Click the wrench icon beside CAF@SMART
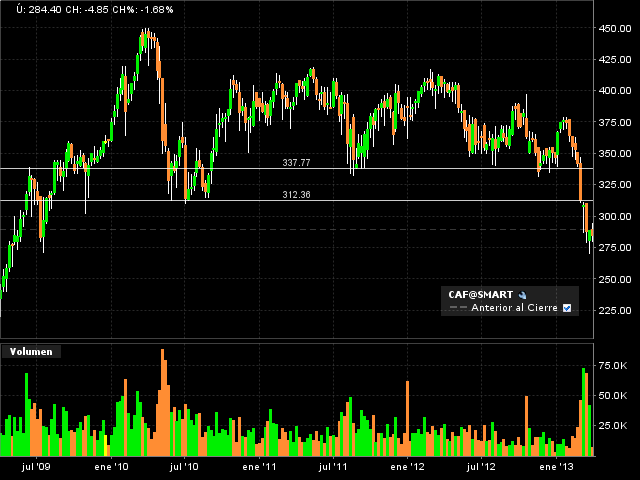This screenshot has width=640, height=480. click(x=522, y=295)
